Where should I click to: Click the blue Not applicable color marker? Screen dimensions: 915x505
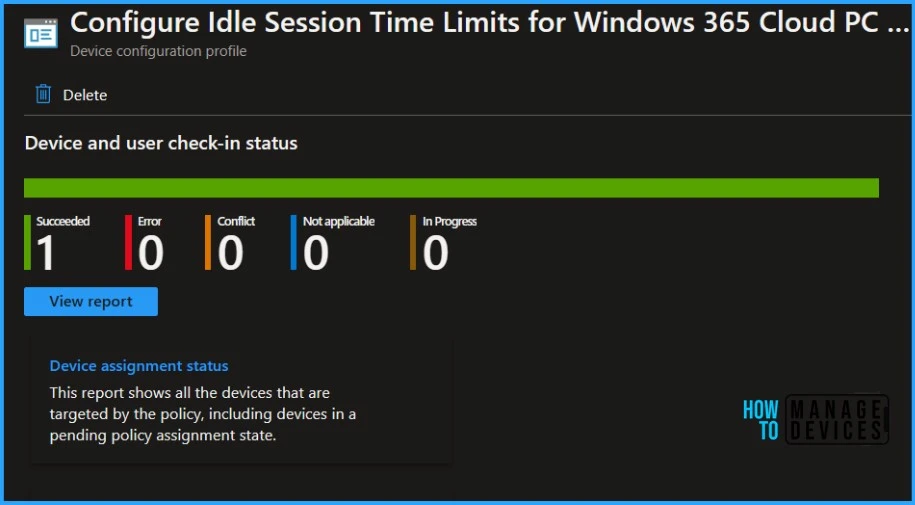click(293, 243)
